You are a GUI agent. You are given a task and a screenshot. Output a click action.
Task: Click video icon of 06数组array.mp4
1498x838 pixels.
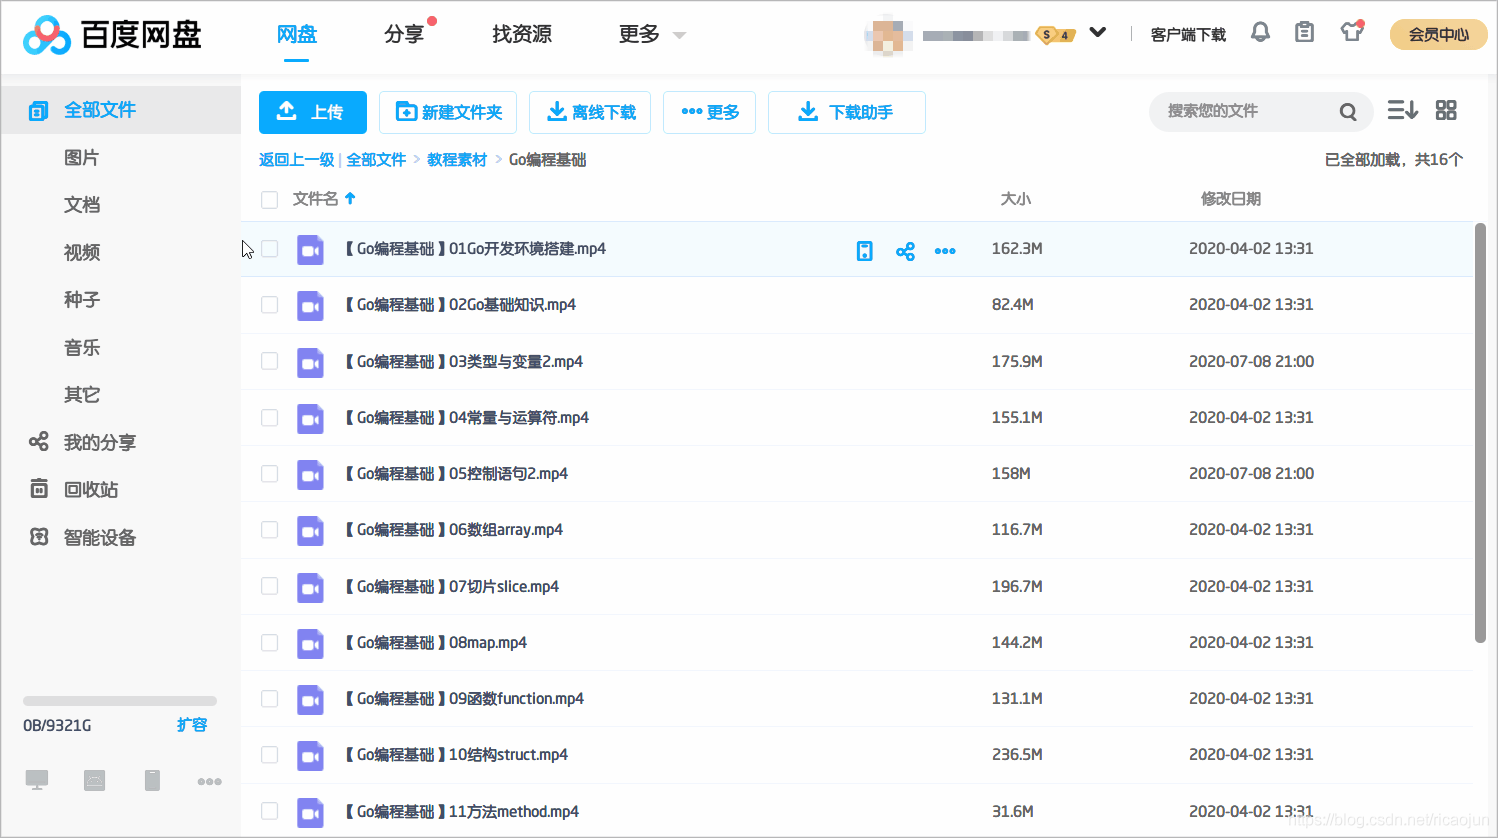[311, 531]
